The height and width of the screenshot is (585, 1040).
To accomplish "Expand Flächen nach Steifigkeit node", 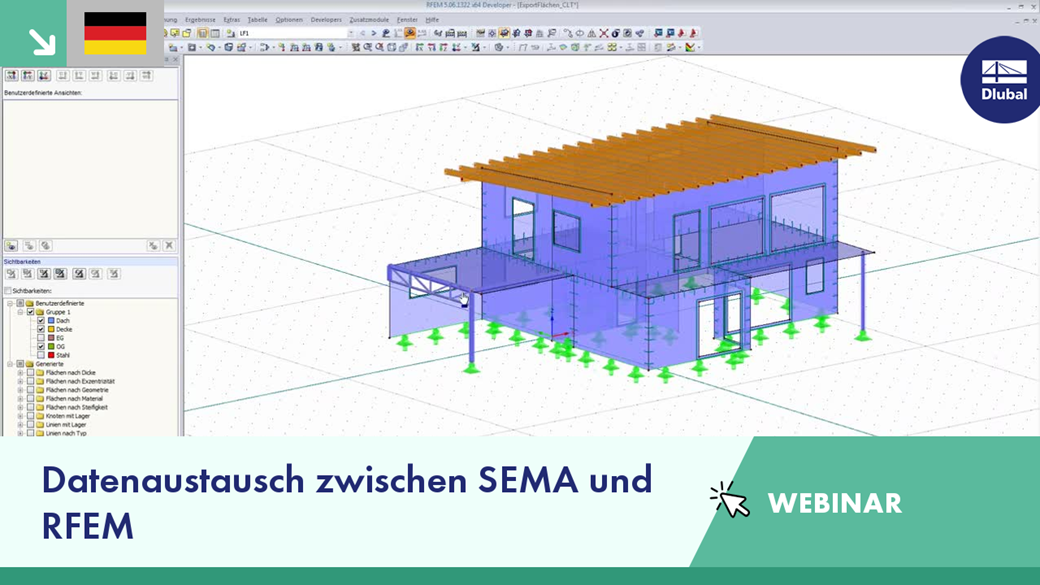I will click(x=21, y=407).
